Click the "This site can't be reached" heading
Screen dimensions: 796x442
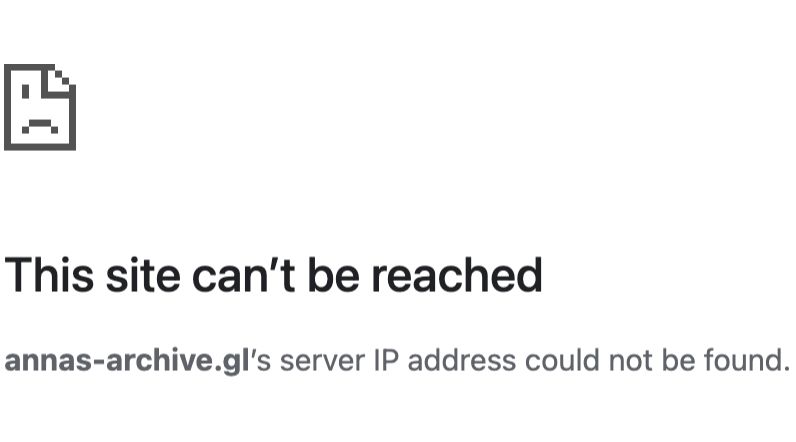pyautogui.click(x=273, y=275)
